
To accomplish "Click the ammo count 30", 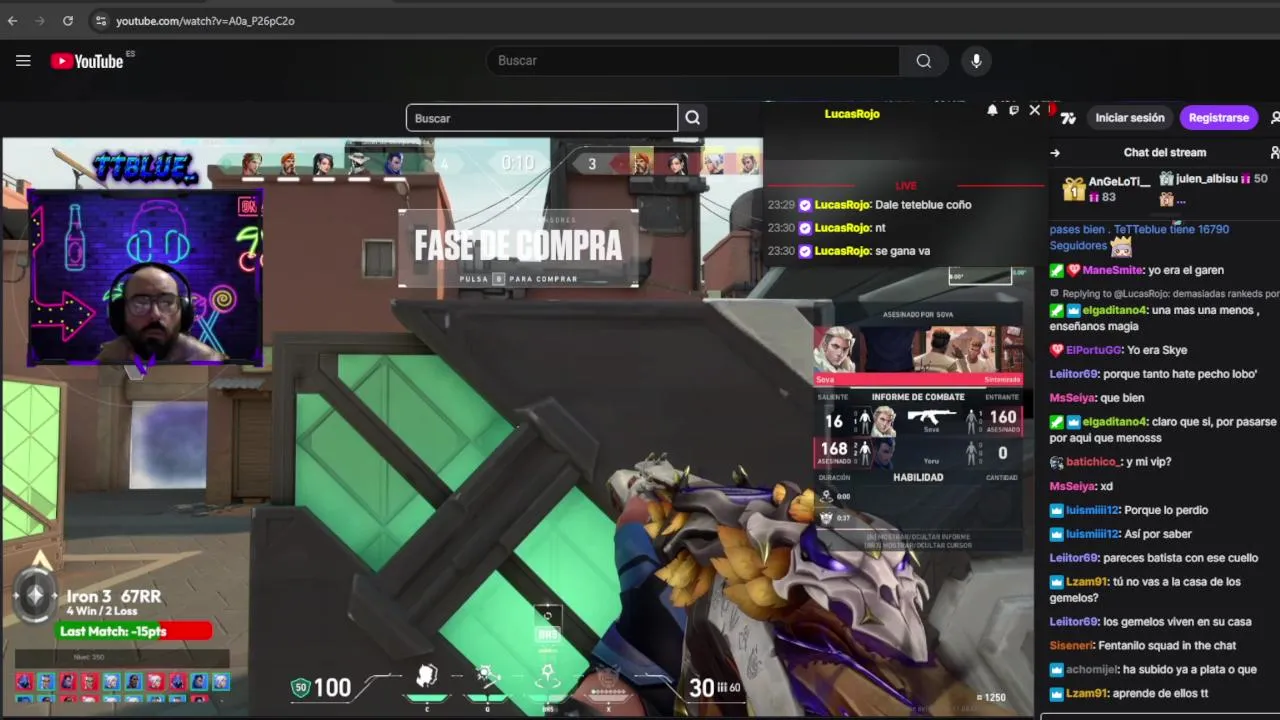I will click(701, 688).
